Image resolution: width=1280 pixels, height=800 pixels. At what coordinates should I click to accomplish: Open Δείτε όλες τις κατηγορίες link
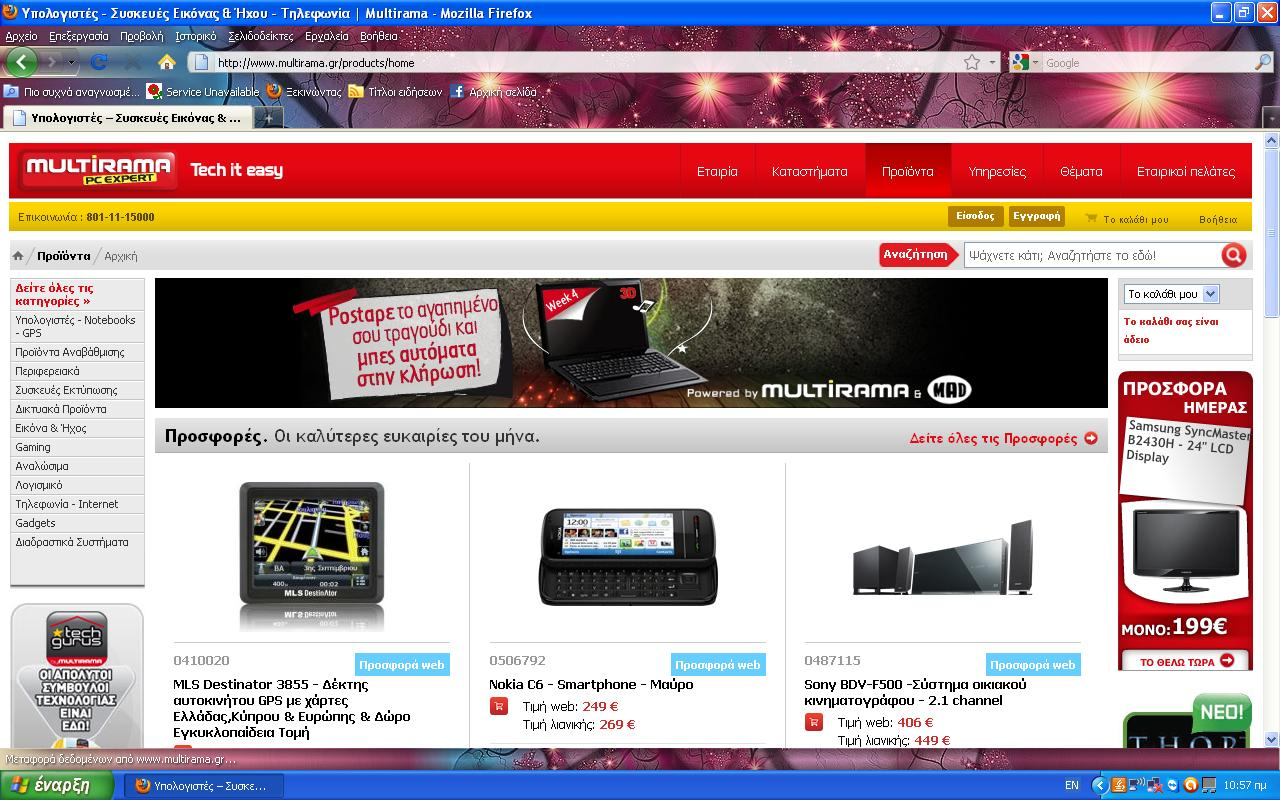(55, 294)
